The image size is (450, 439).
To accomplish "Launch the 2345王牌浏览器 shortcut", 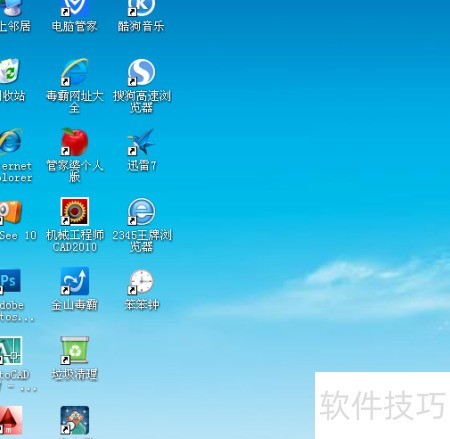I will click(x=141, y=211).
